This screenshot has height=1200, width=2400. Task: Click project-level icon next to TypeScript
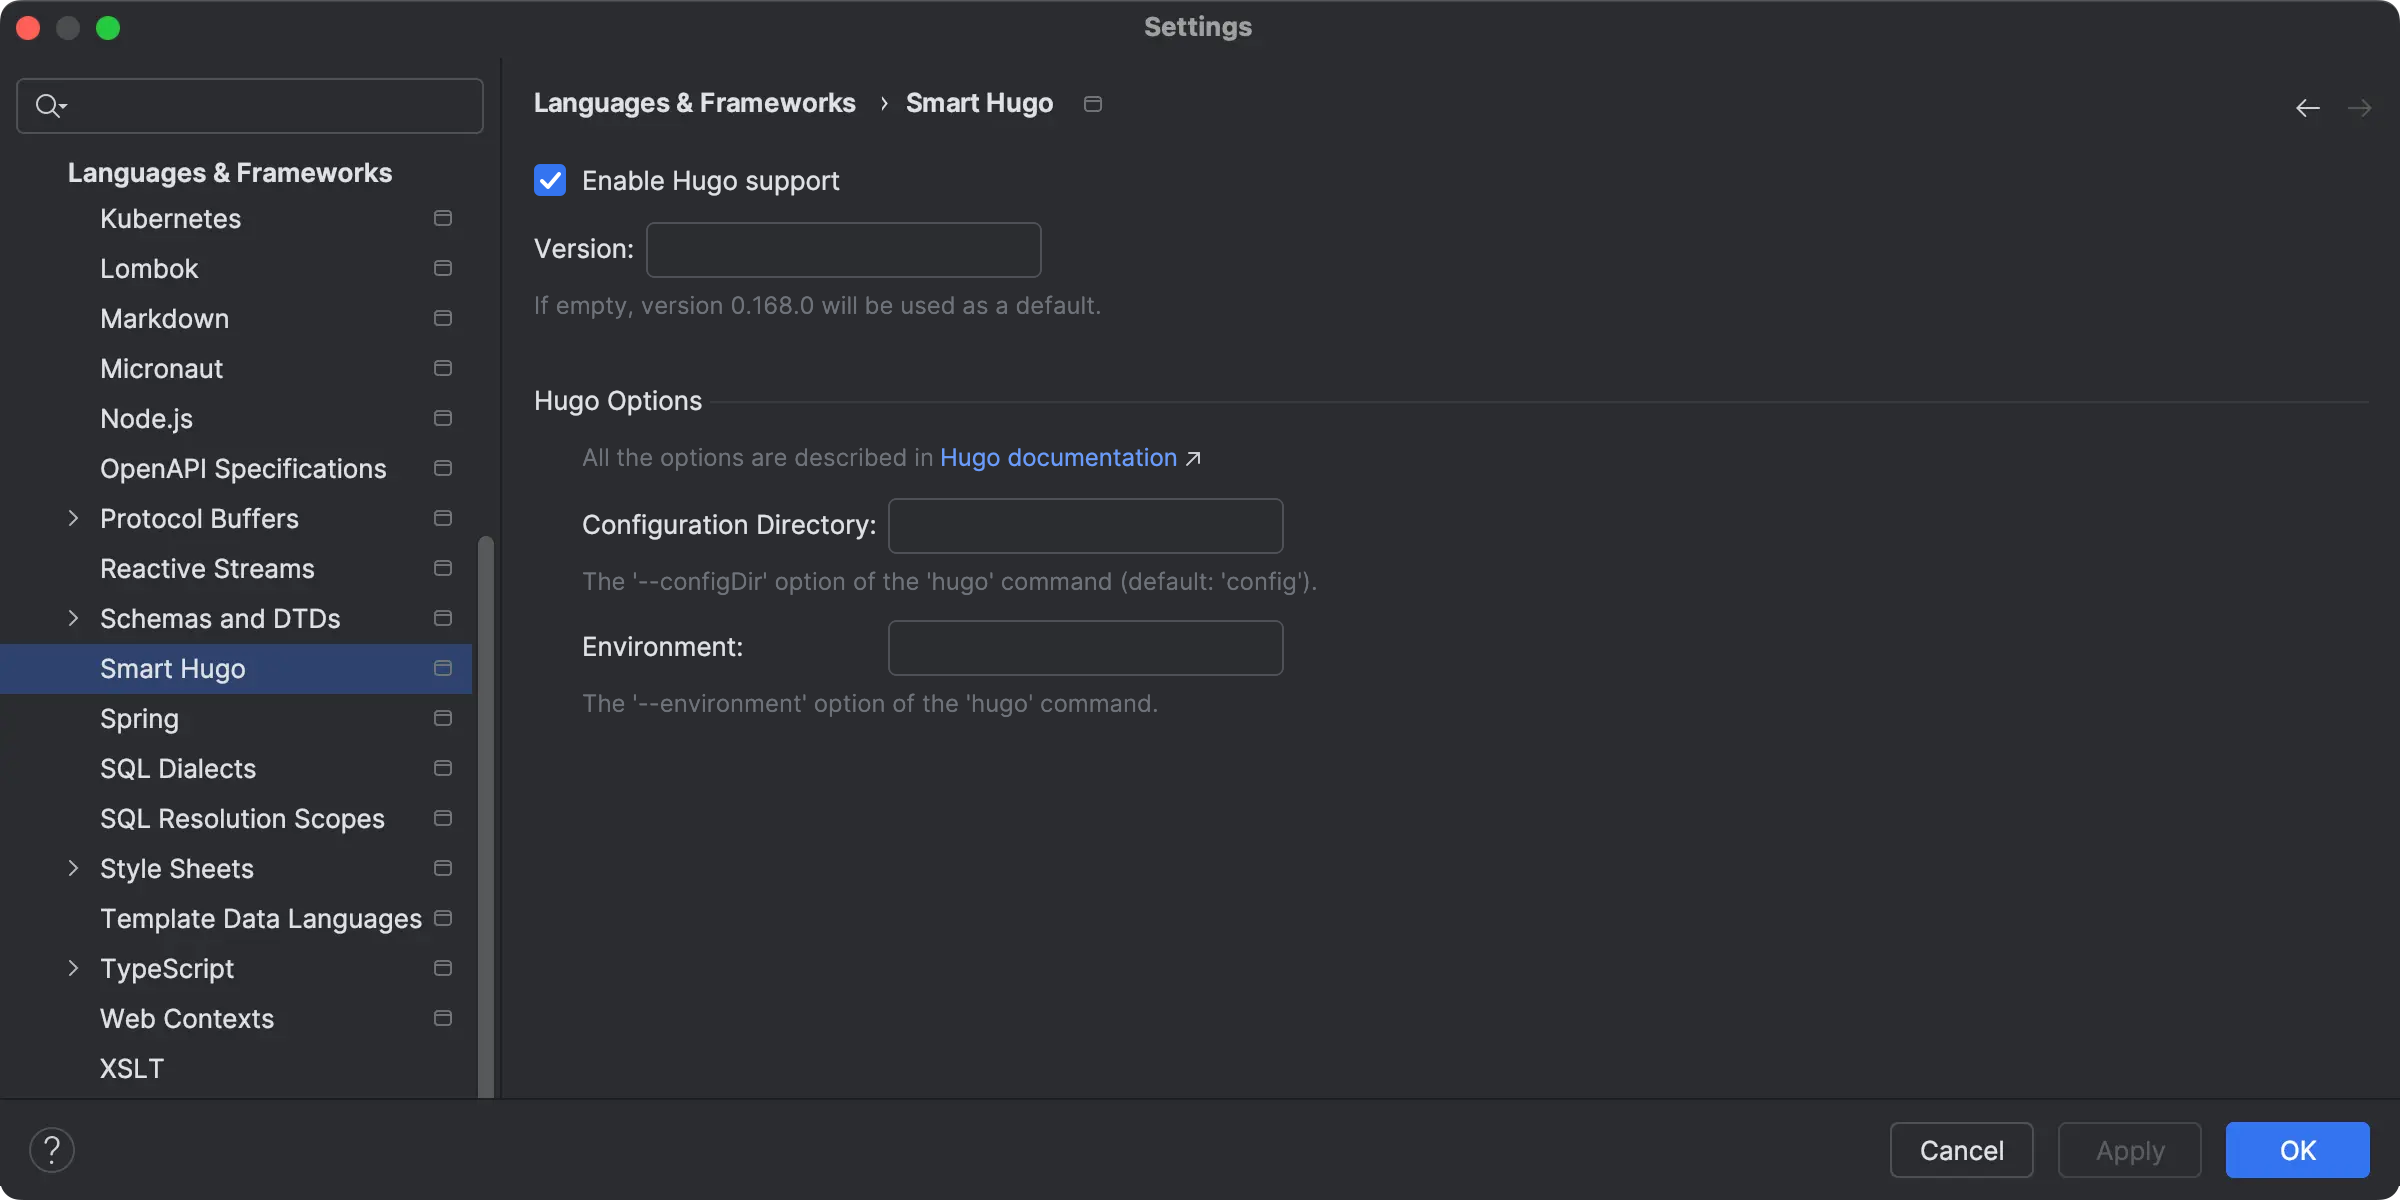tap(443, 968)
